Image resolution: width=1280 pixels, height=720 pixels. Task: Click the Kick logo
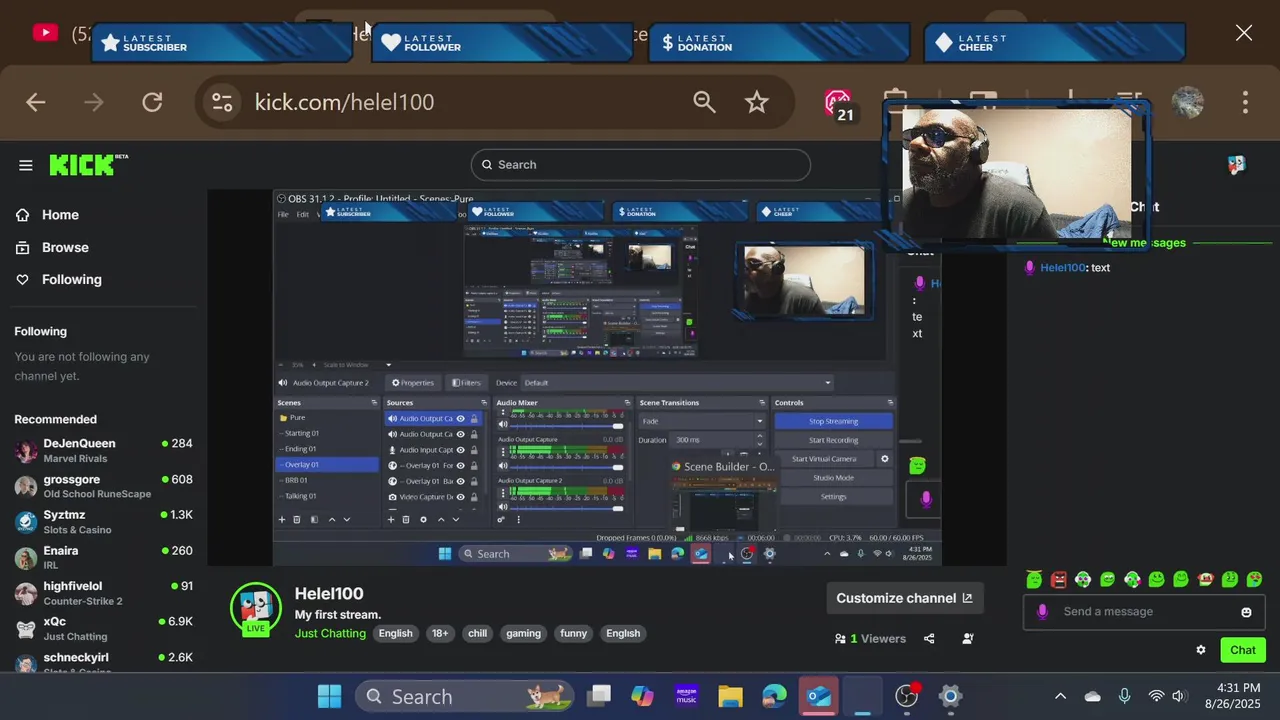pyautogui.click(x=88, y=165)
